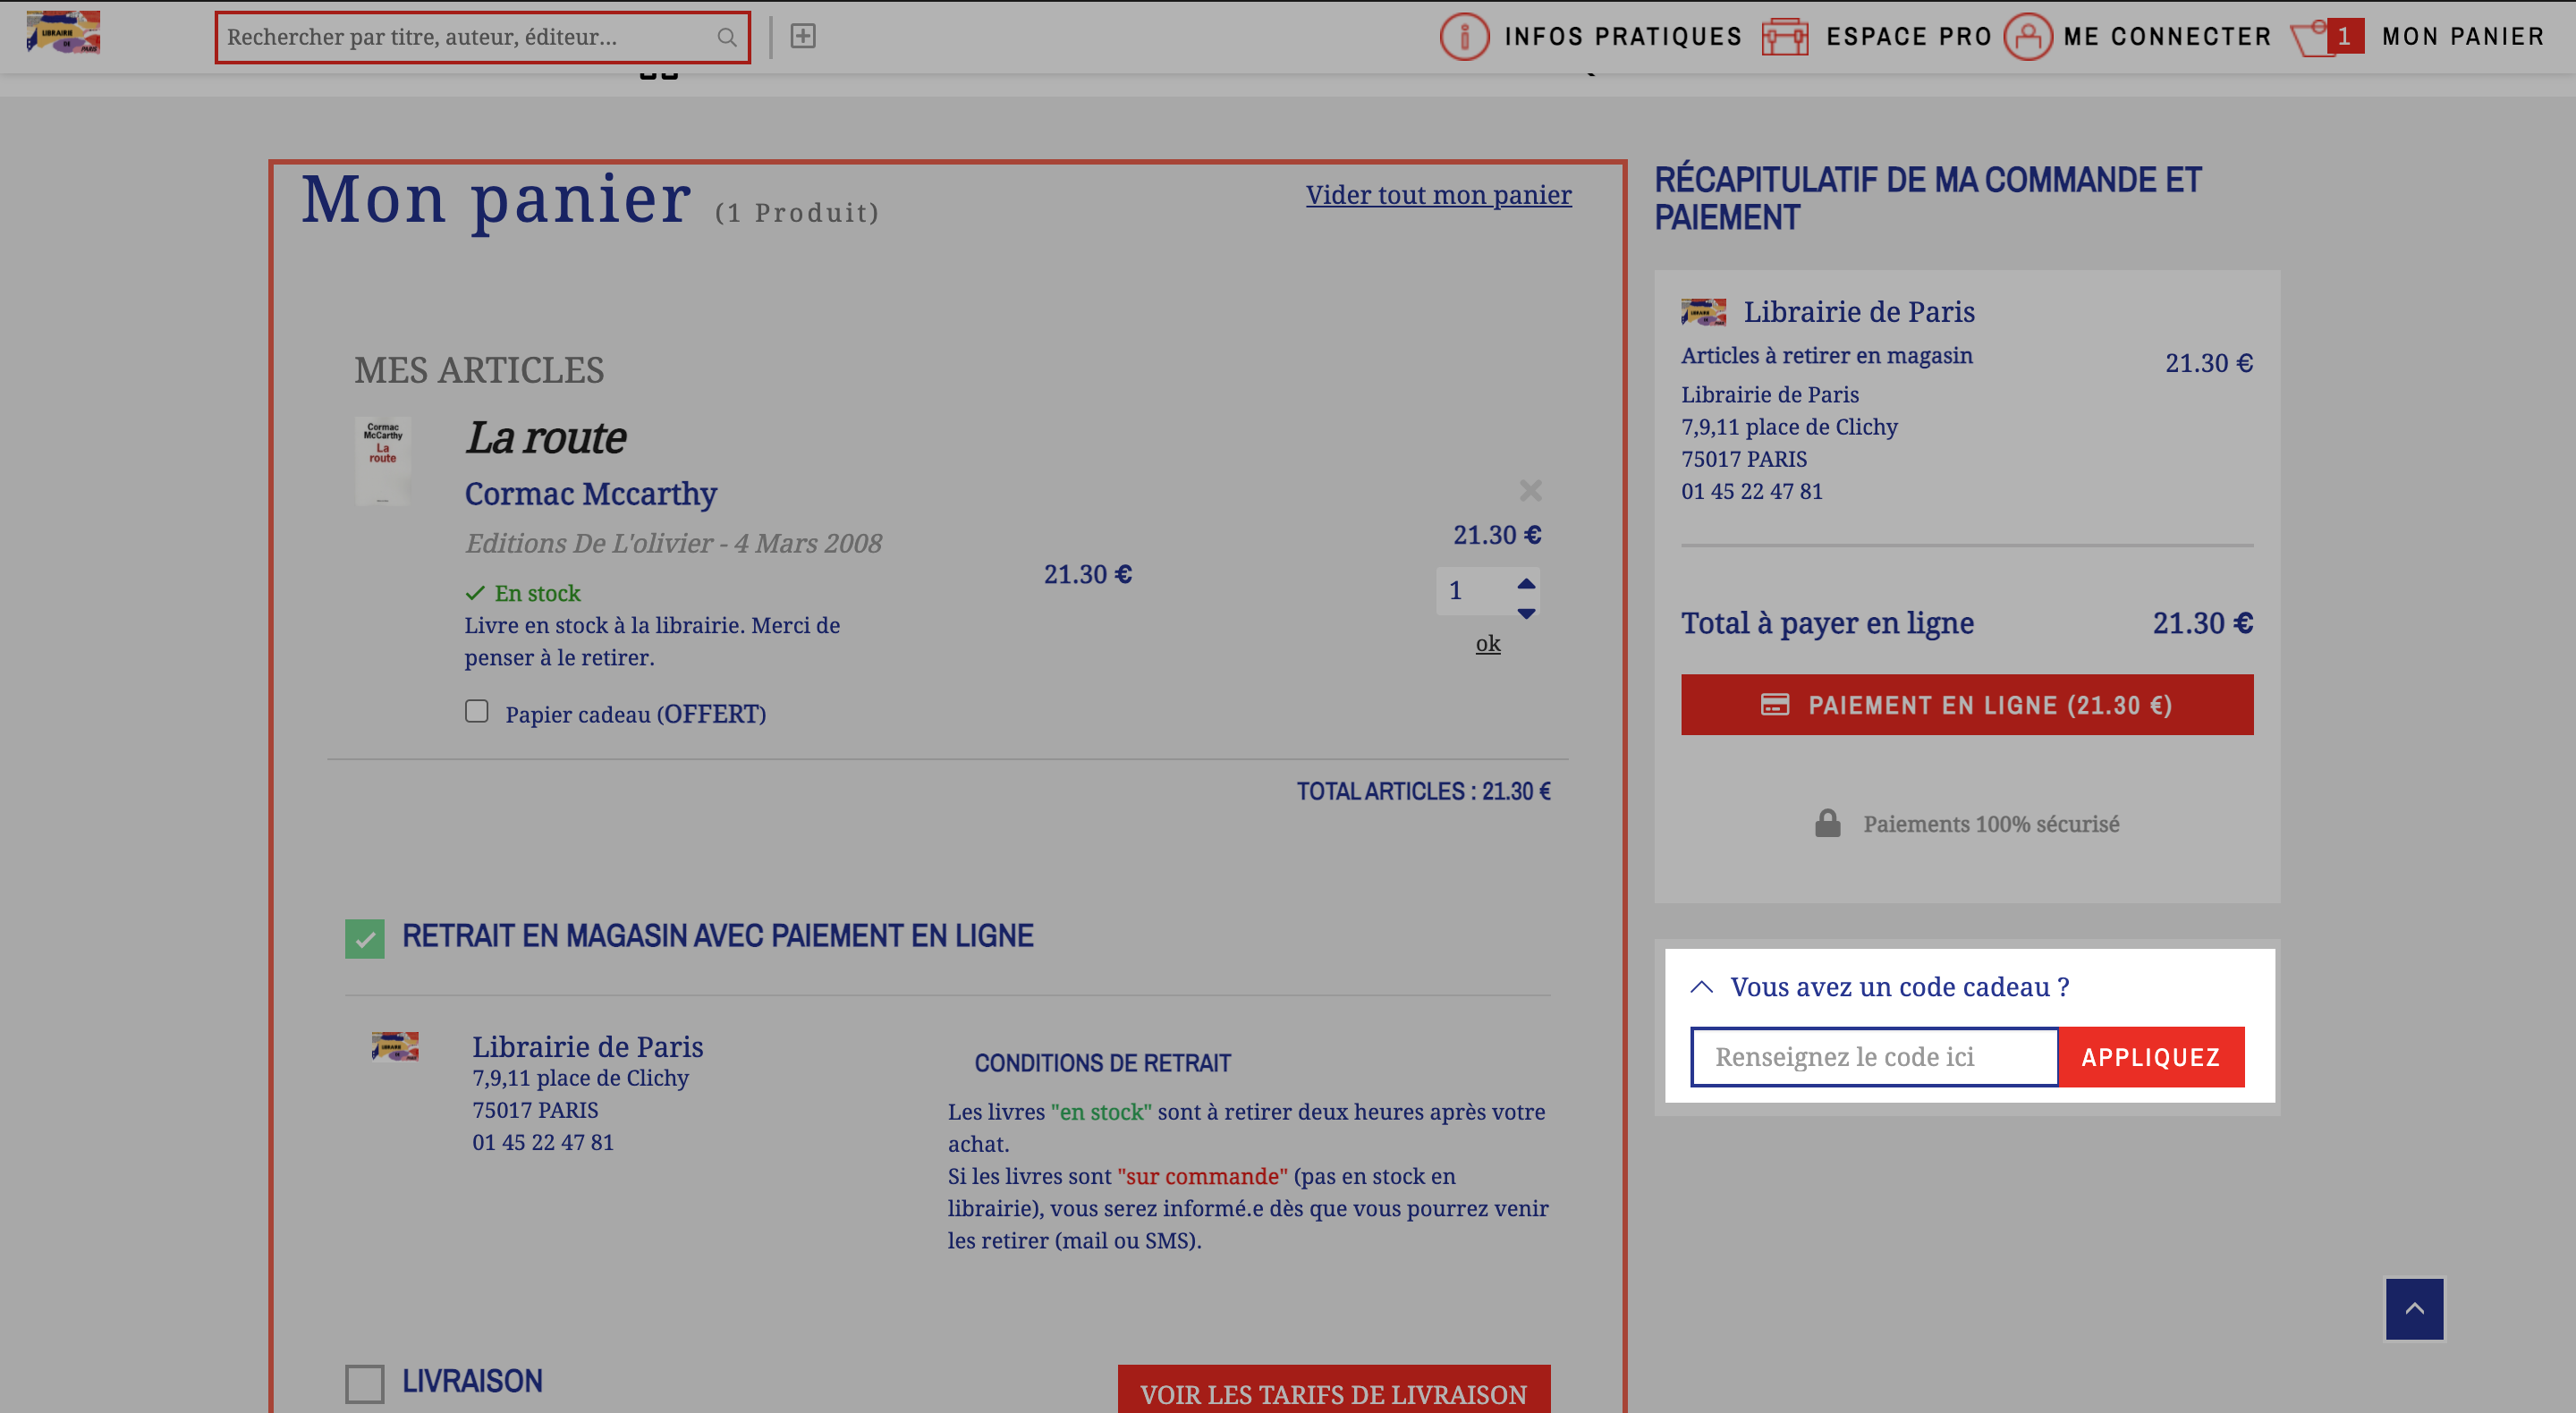
Task: Enable the Papier cadeau (offert) checkbox
Action: [476, 711]
